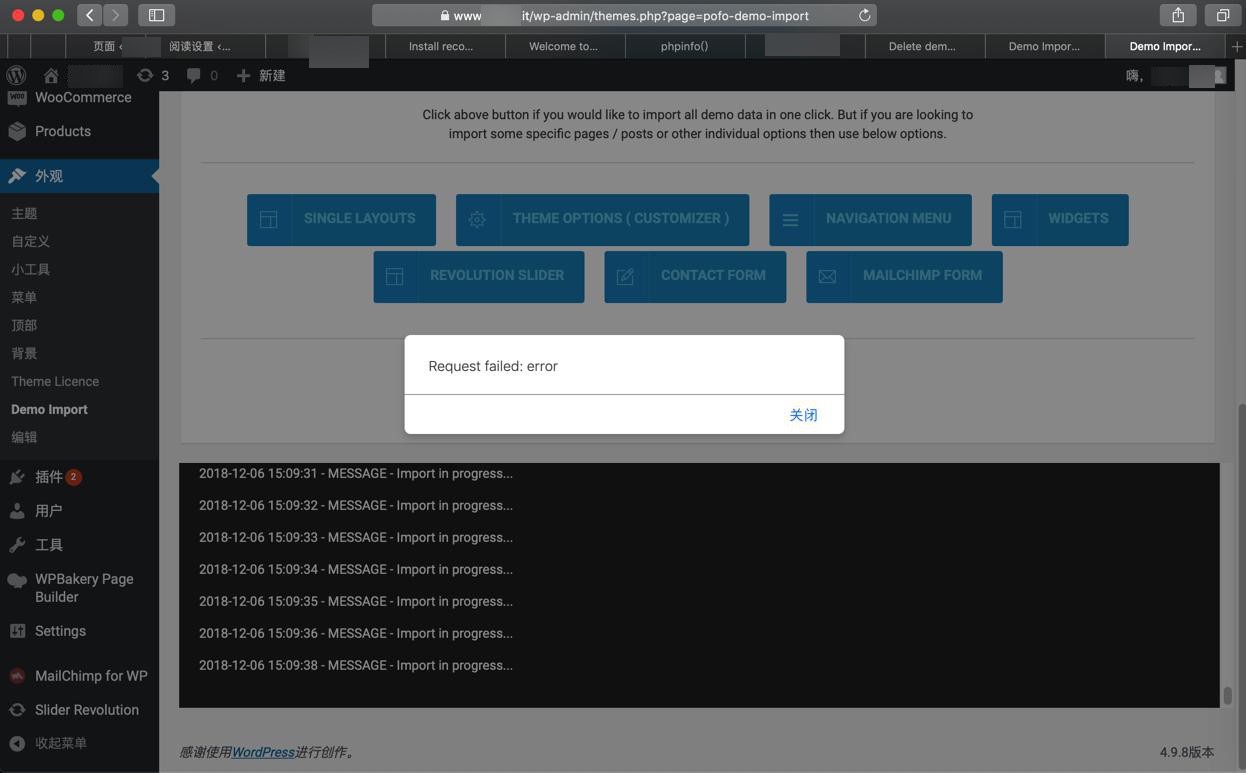Screen dimensions: 1246x773
Task: Click the MAILCHIMP FORM import button
Action: coord(904,276)
